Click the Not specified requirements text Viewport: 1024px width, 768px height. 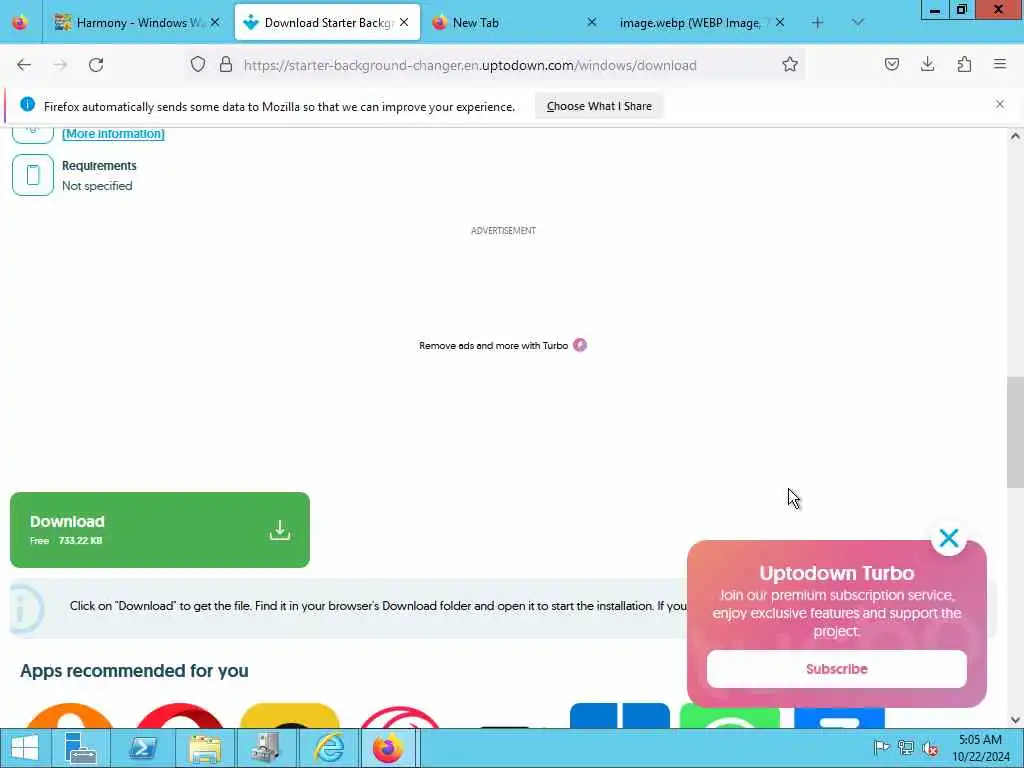97,185
